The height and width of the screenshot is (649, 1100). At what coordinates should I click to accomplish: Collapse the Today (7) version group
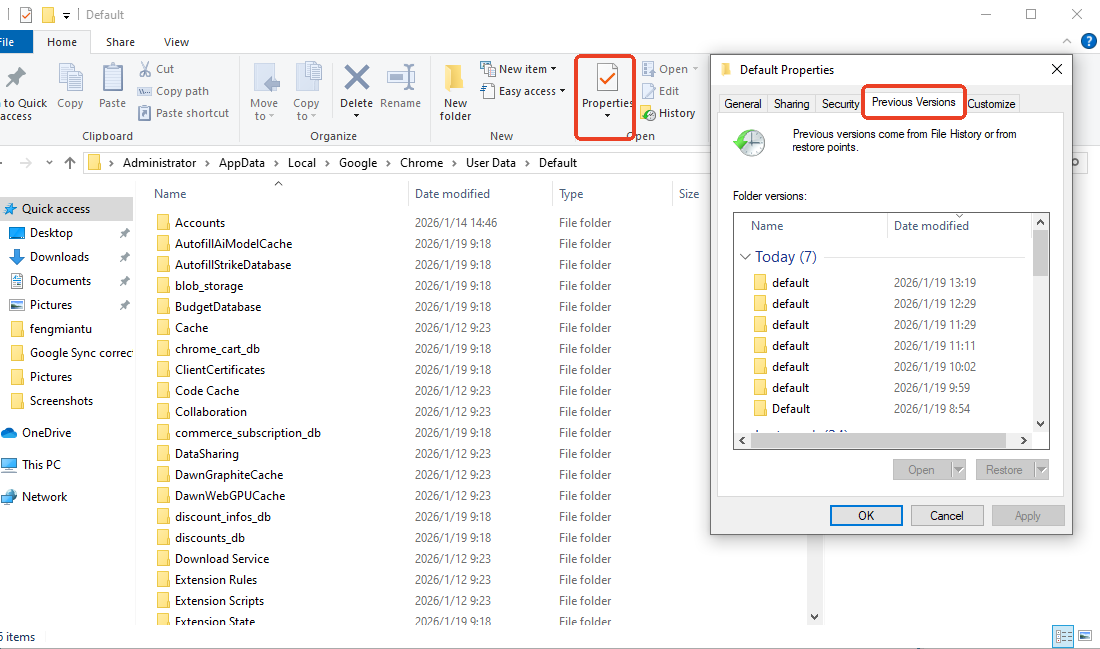745,257
